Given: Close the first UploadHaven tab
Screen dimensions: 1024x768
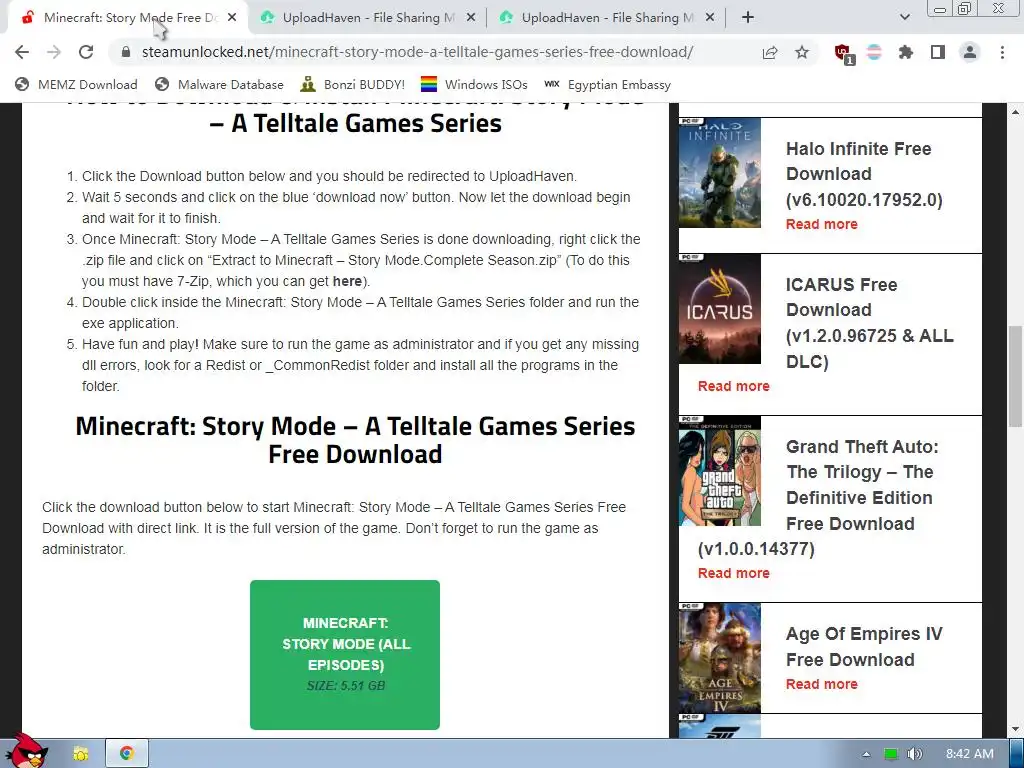Looking at the screenshot, I should 471,18.
